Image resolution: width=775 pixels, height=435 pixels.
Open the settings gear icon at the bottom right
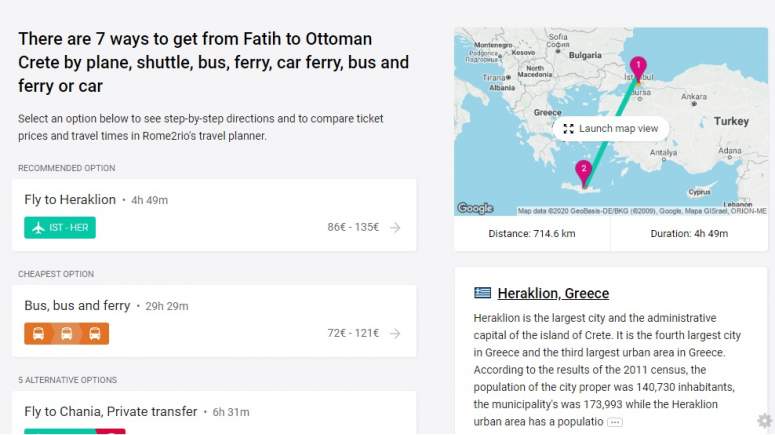pos(764,421)
